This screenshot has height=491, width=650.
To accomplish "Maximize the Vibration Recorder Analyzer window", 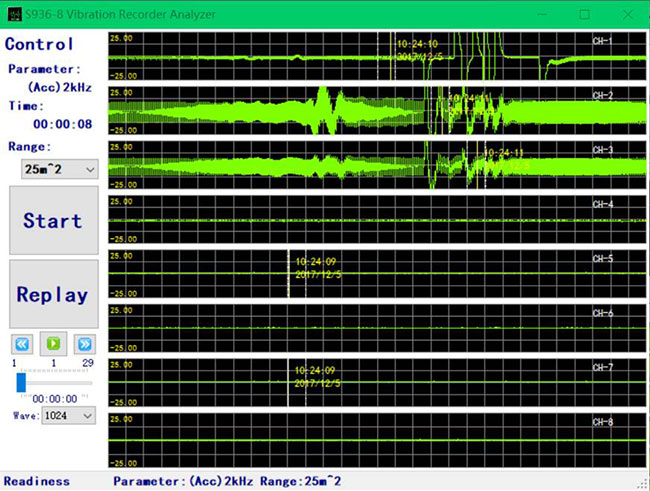I will click(585, 14).
